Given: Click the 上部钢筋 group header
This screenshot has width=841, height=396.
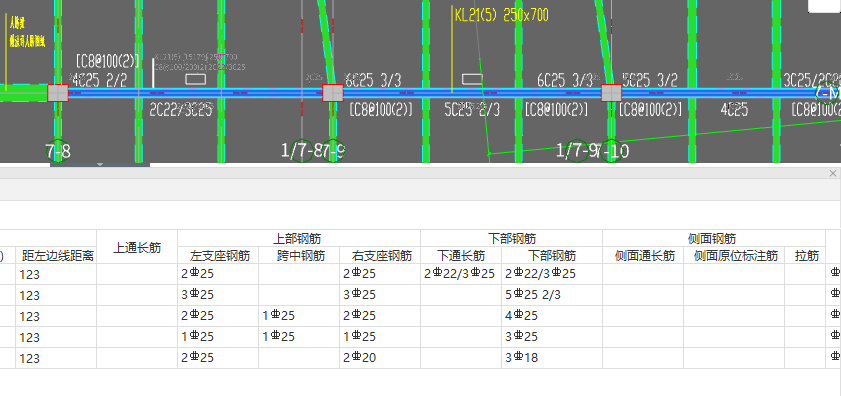Looking at the screenshot, I should point(299,238).
